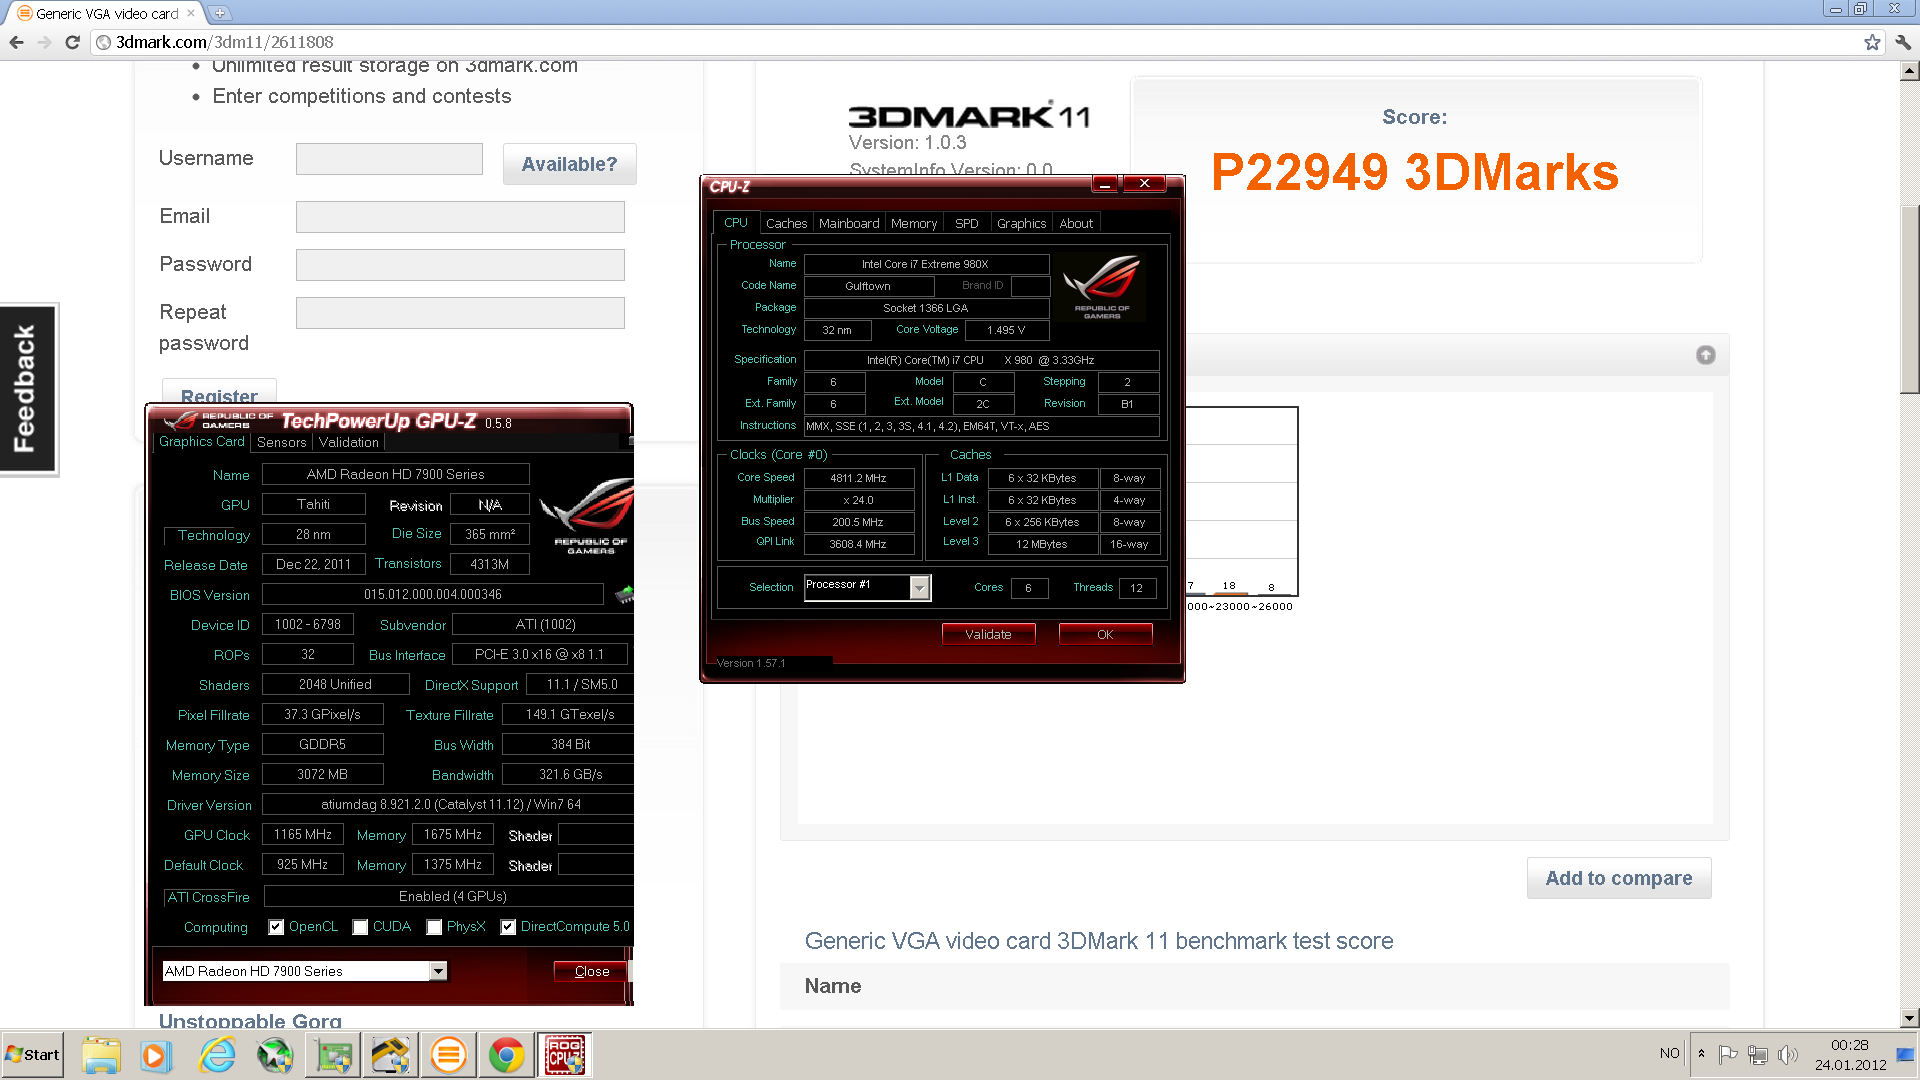
Task: Click the Available? username check button
Action: click(x=569, y=164)
